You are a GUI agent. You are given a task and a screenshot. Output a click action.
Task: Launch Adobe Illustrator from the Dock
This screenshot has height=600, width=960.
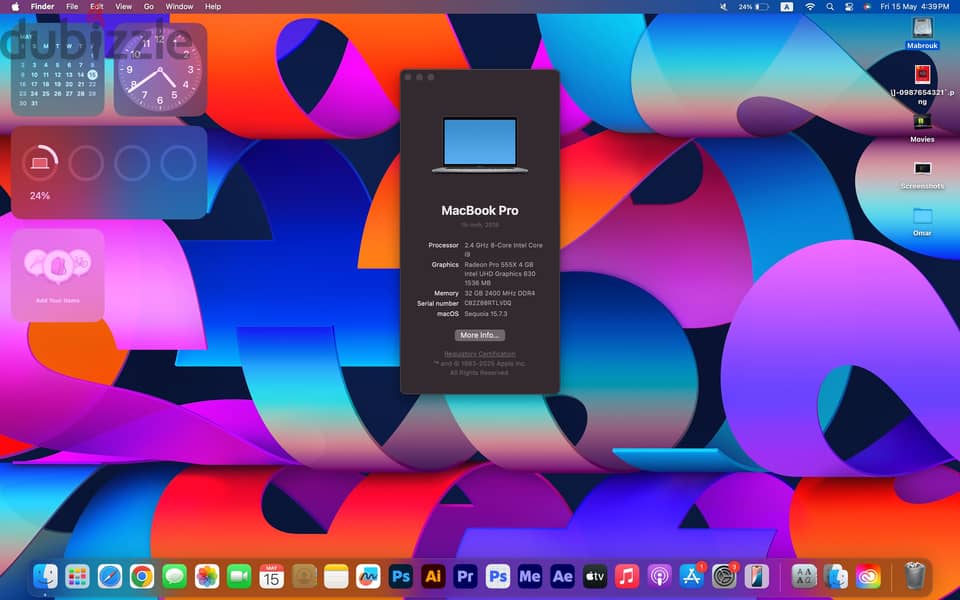pyautogui.click(x=433, y=576)
